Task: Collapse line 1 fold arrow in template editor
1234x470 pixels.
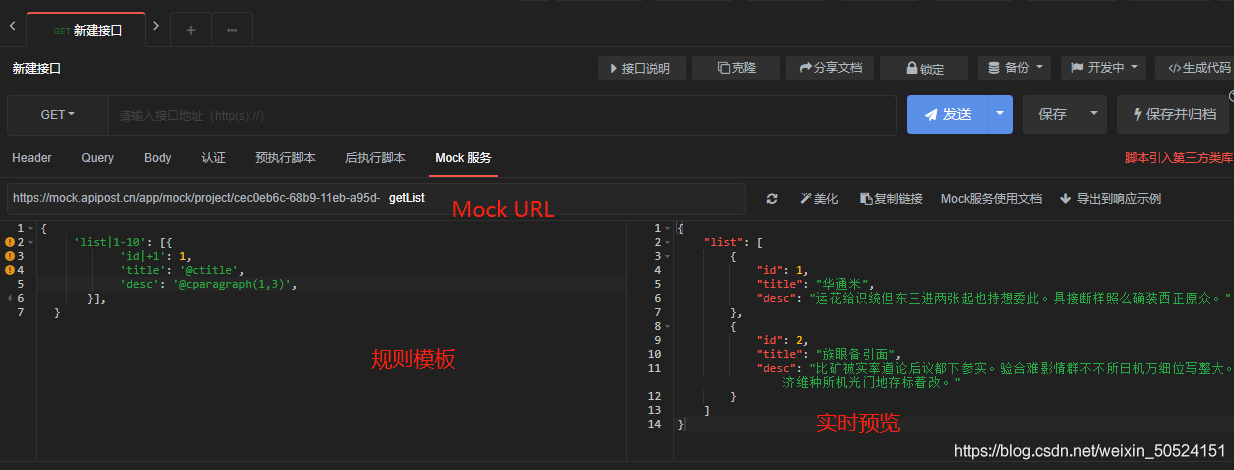Action: tap(31, 228)
